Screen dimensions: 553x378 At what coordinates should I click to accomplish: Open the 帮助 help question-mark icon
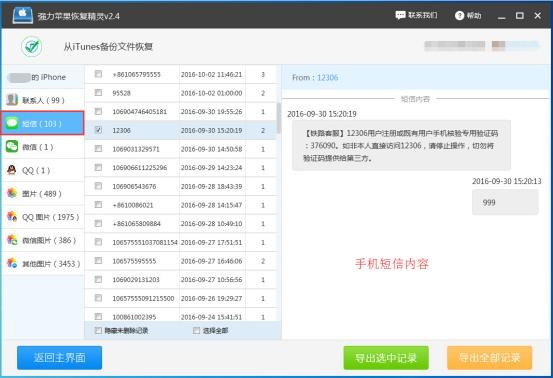pyautogui.click(x=459, y=16)
